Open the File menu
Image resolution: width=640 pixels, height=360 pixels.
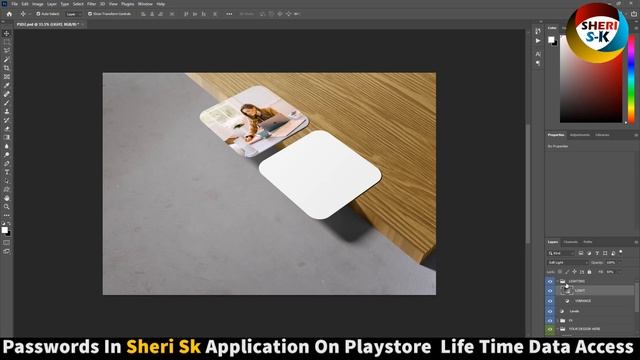click(x=14, y=4)
